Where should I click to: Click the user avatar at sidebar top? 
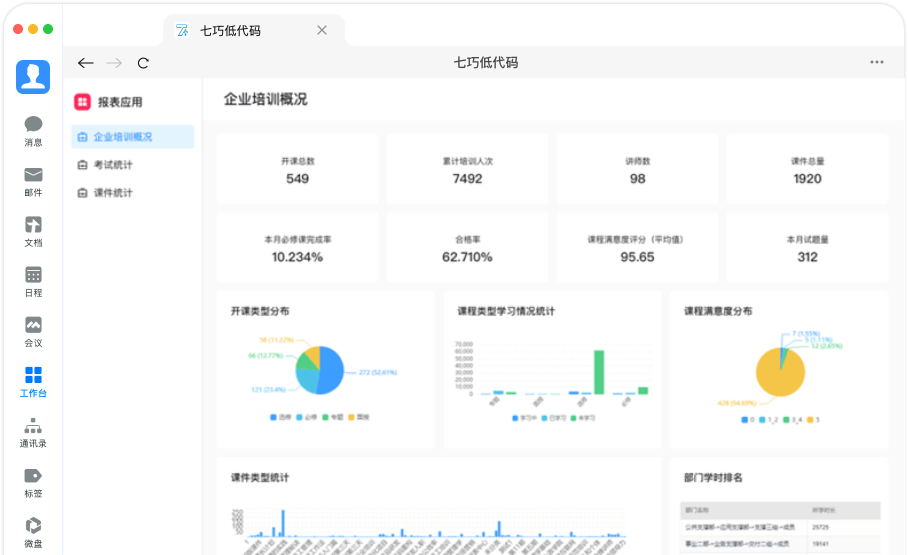(33, 77)
